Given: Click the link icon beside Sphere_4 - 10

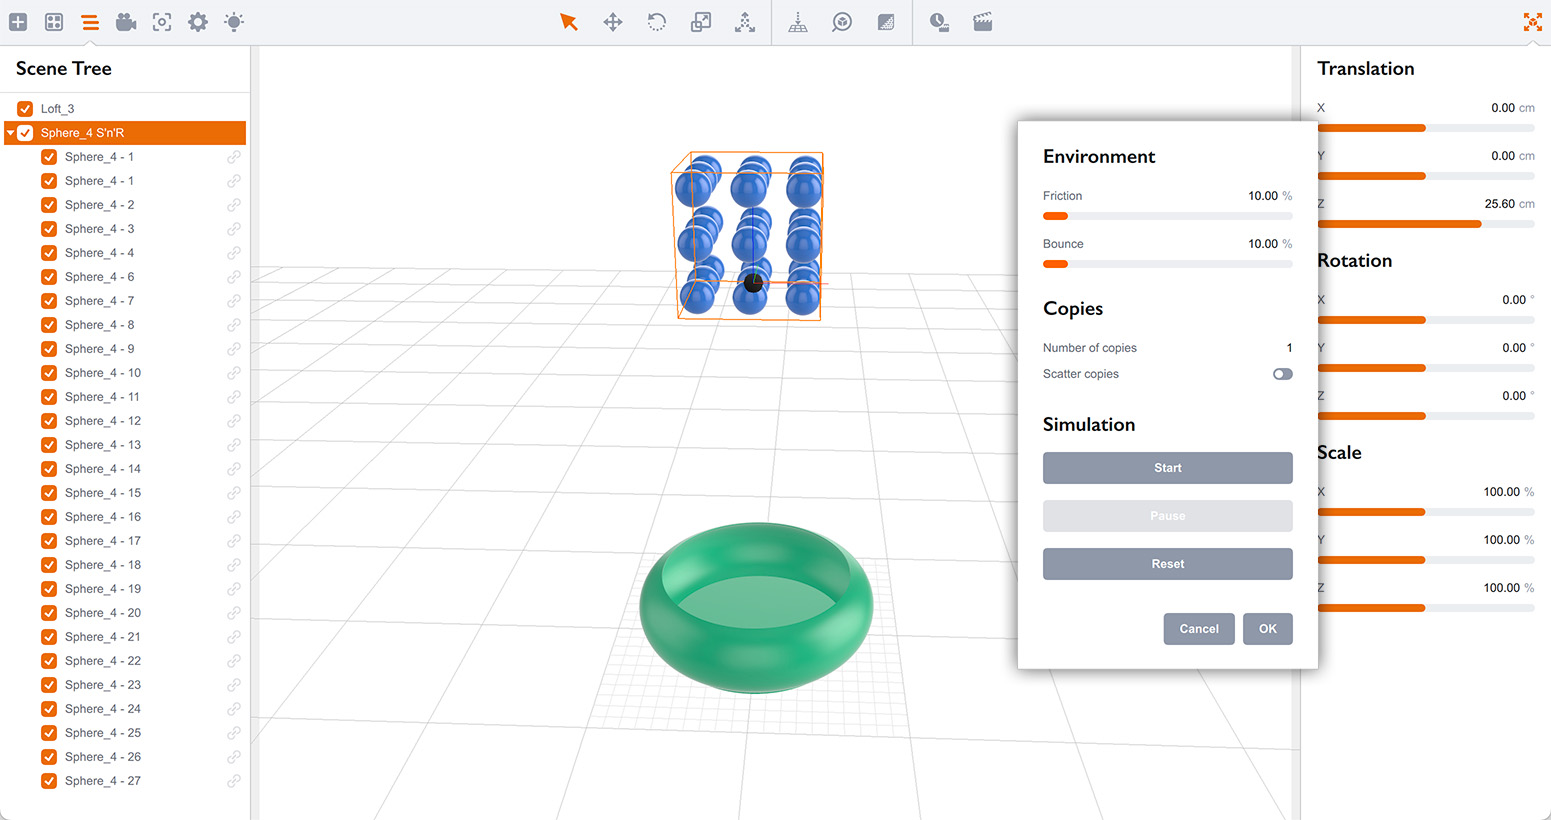Looking at the screenshot, I should click(x=234, y=372).
